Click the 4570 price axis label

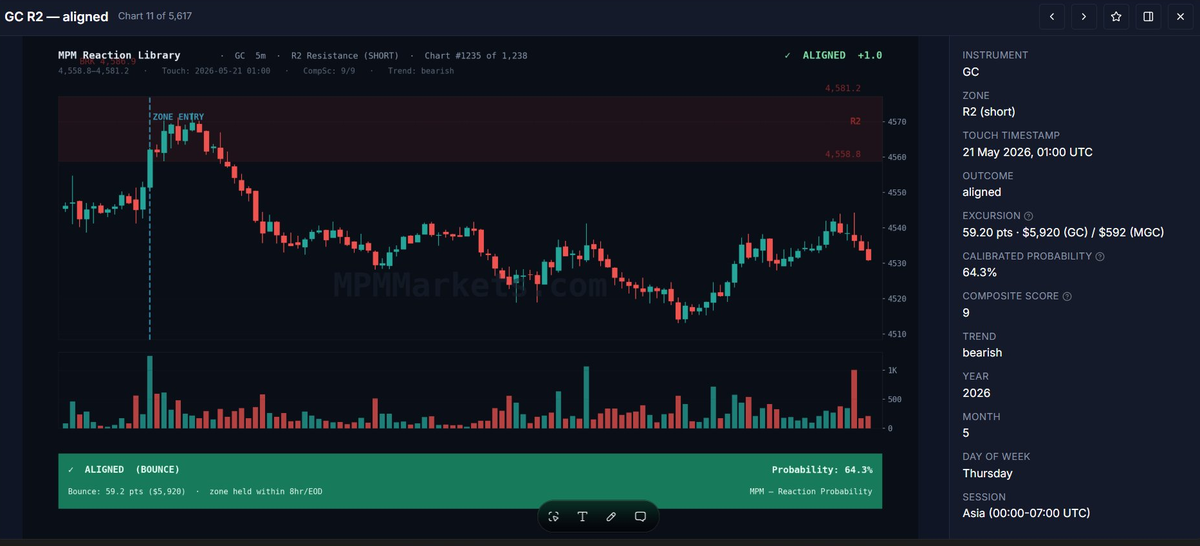896,122
